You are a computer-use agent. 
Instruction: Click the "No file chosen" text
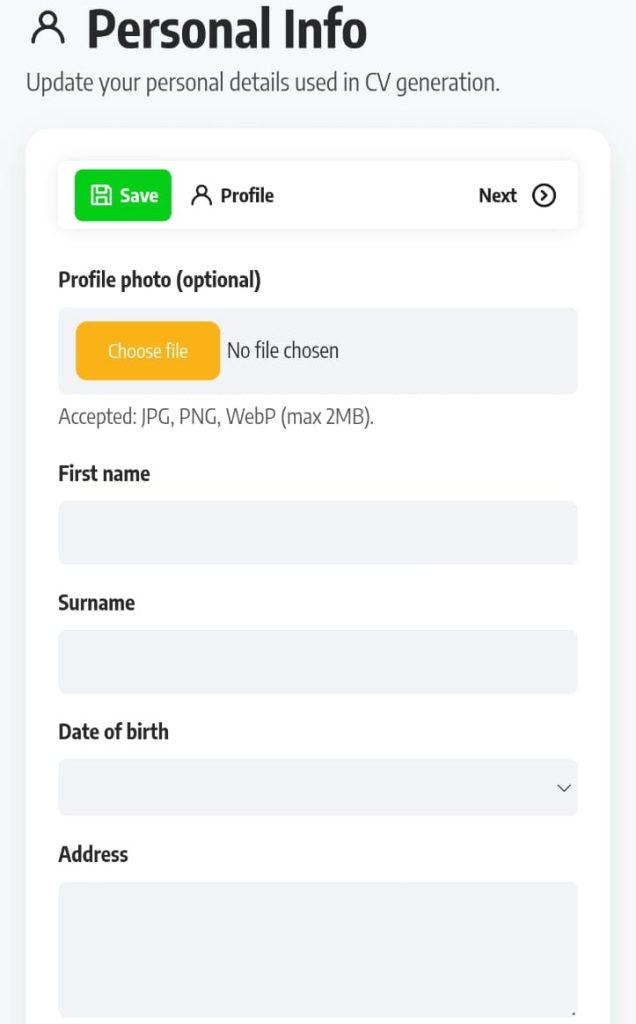point(283,351)
